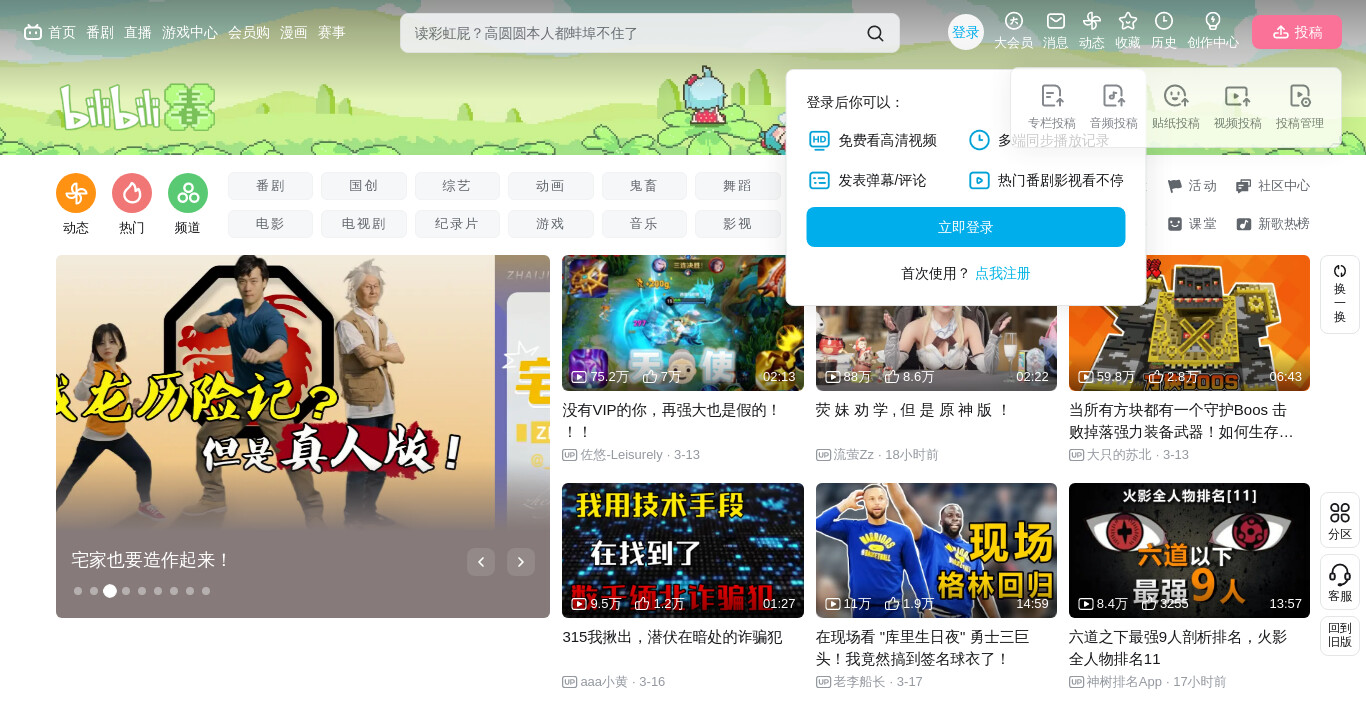Open 消息 mail icon

[1056, 21]
